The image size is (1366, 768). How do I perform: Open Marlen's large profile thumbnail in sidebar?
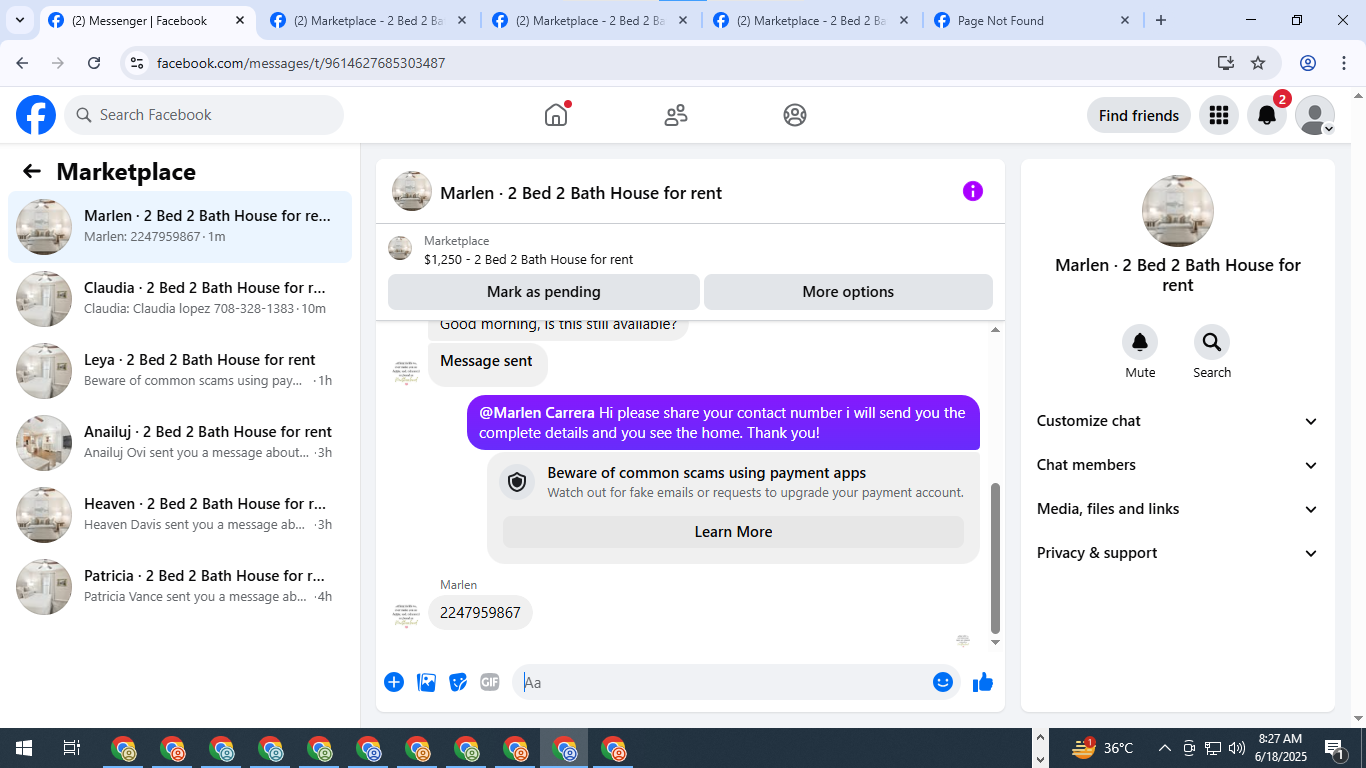[1178, 211]
